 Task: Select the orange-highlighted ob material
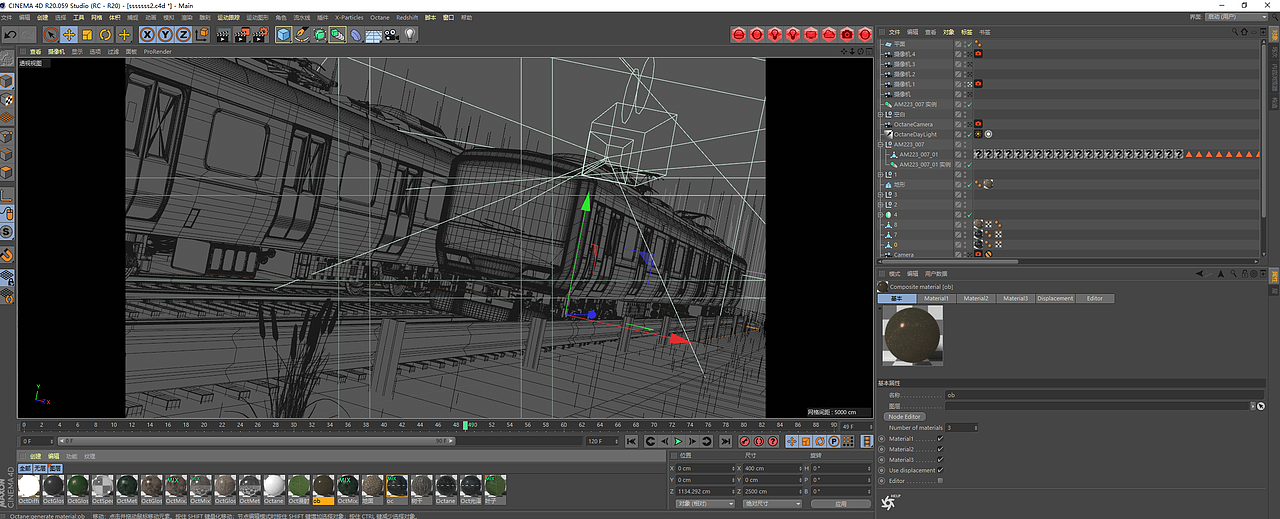(322, 488)
